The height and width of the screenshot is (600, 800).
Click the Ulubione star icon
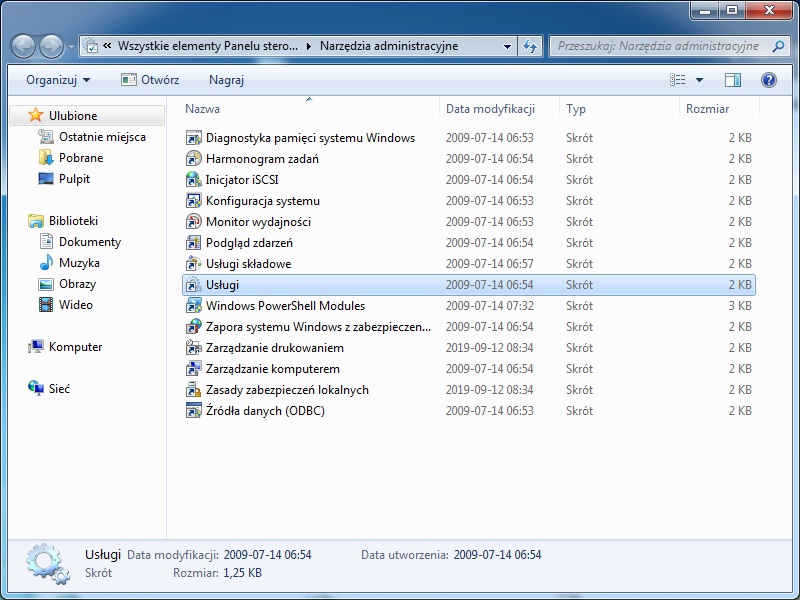[35, 115]
